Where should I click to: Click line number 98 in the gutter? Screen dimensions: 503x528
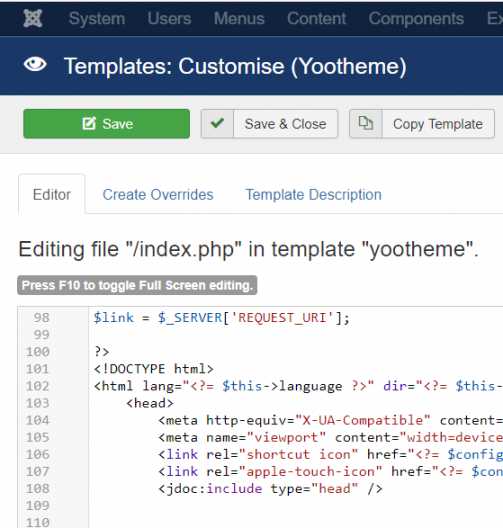coord(41,318)
